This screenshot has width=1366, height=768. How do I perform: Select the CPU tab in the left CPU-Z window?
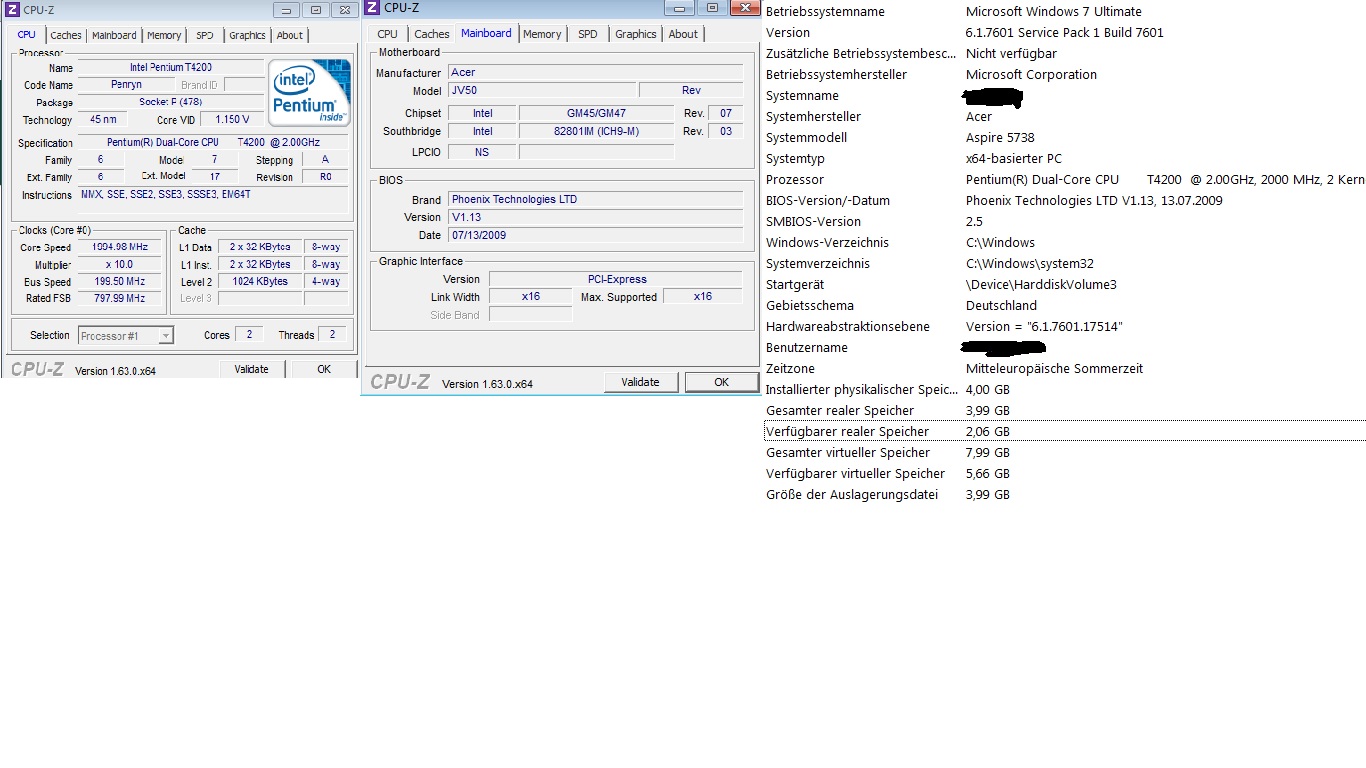(27, 35)
